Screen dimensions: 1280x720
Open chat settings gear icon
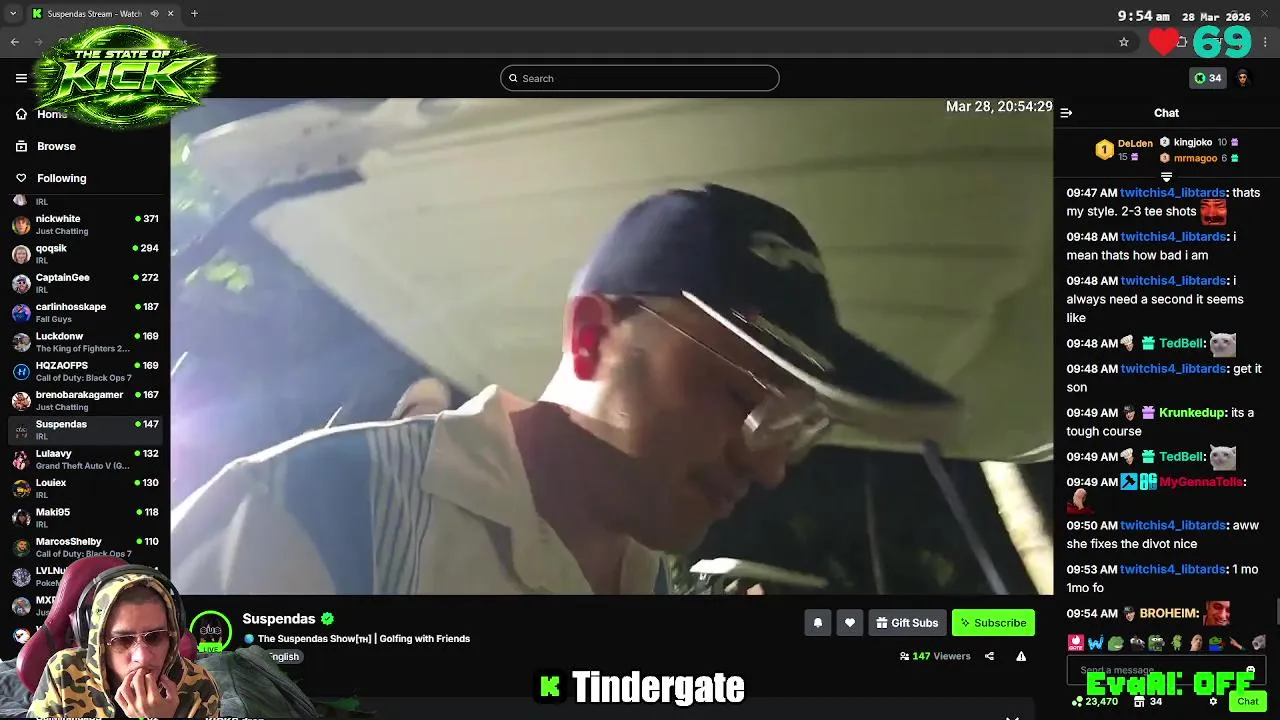click(x=1213, y=702)
